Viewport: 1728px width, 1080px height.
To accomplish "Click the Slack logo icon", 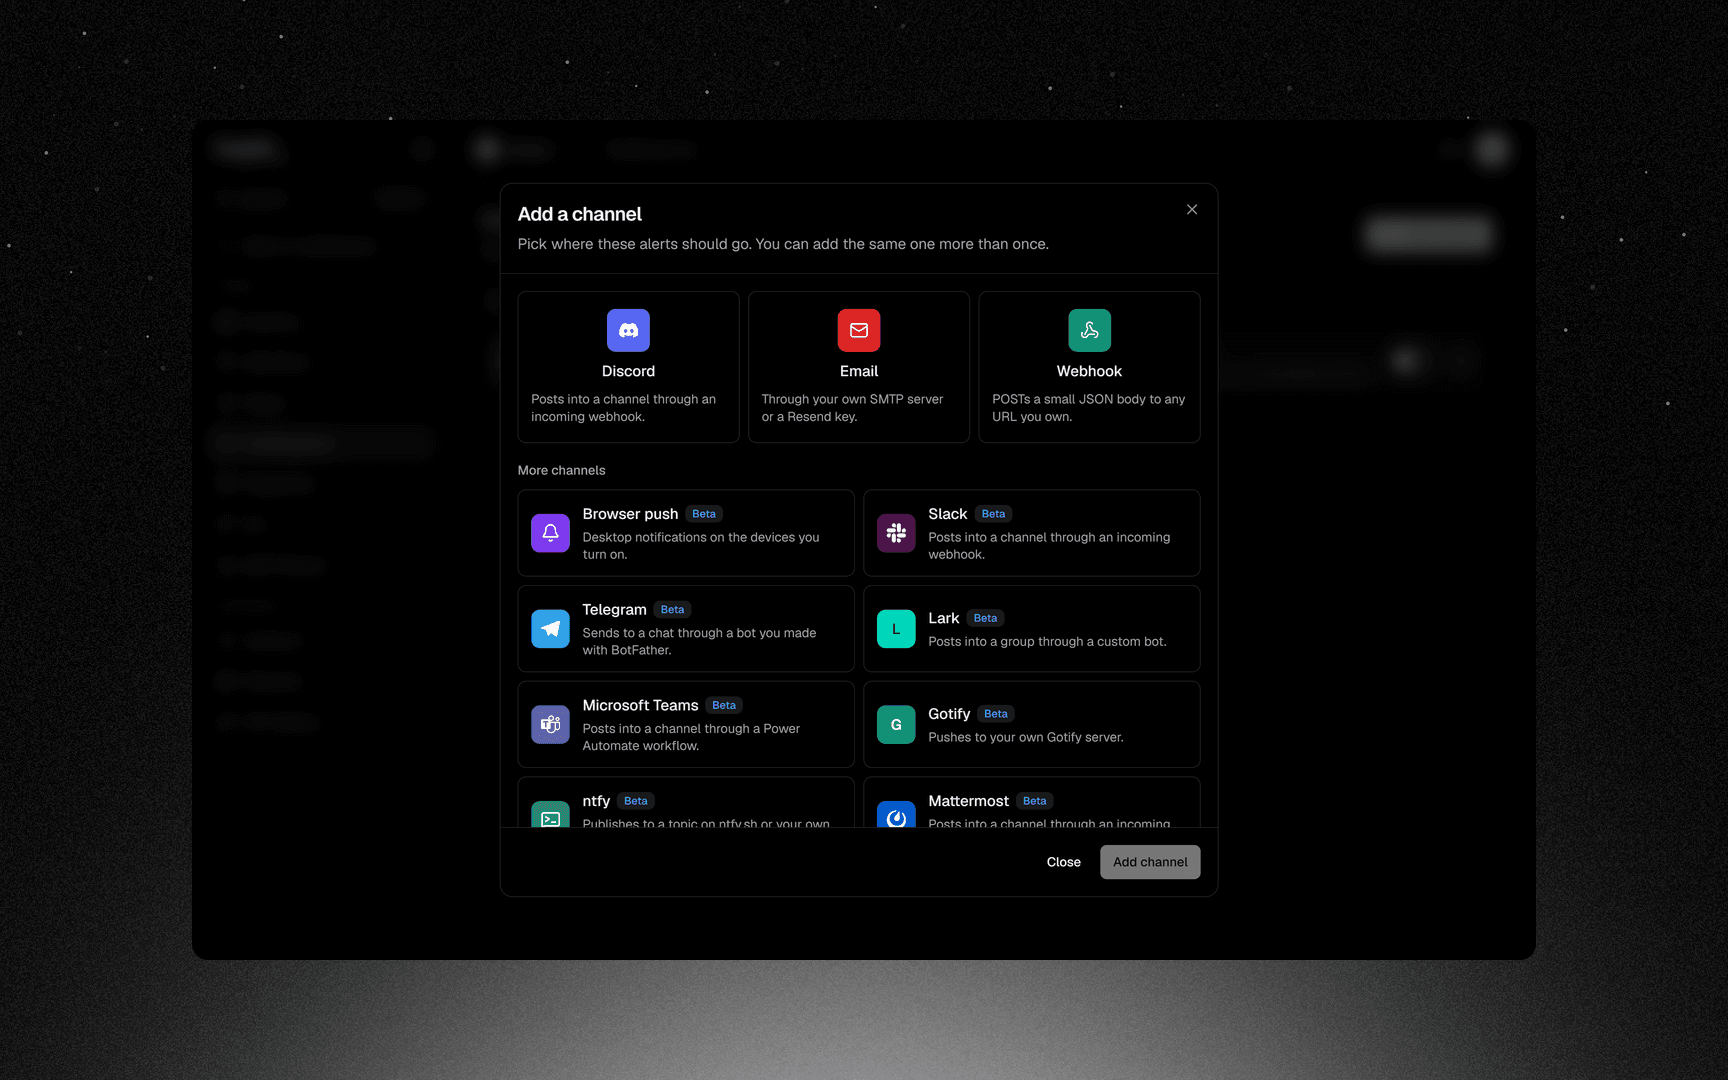I will point(896,533).
